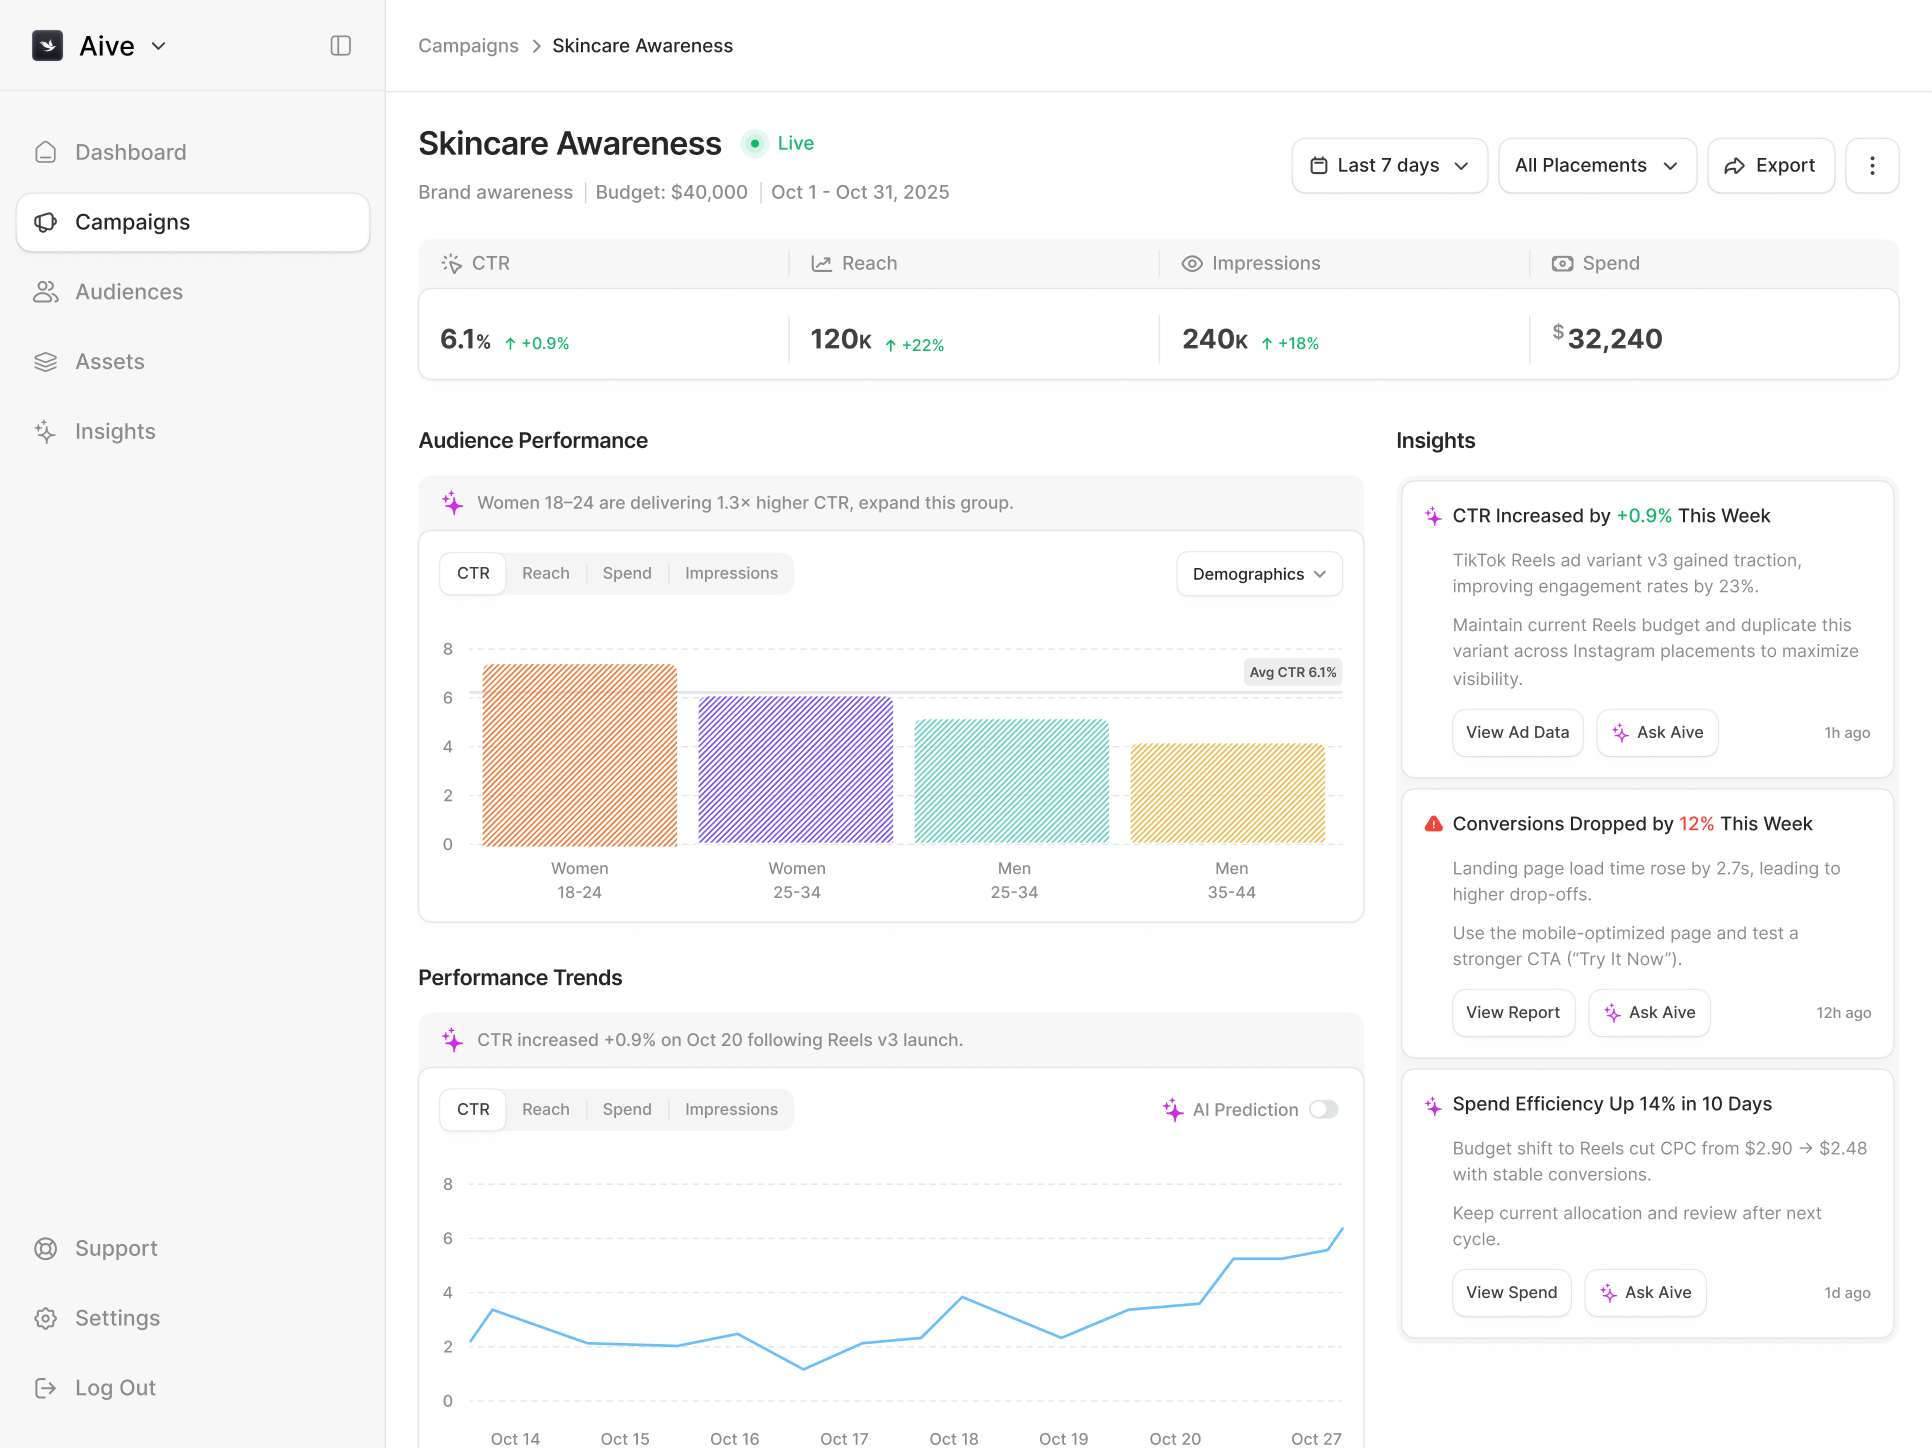Screen dimensions: 1932x1448
Task: Open the Last 7 days date dropdown
Action: tap(1390, 165)
